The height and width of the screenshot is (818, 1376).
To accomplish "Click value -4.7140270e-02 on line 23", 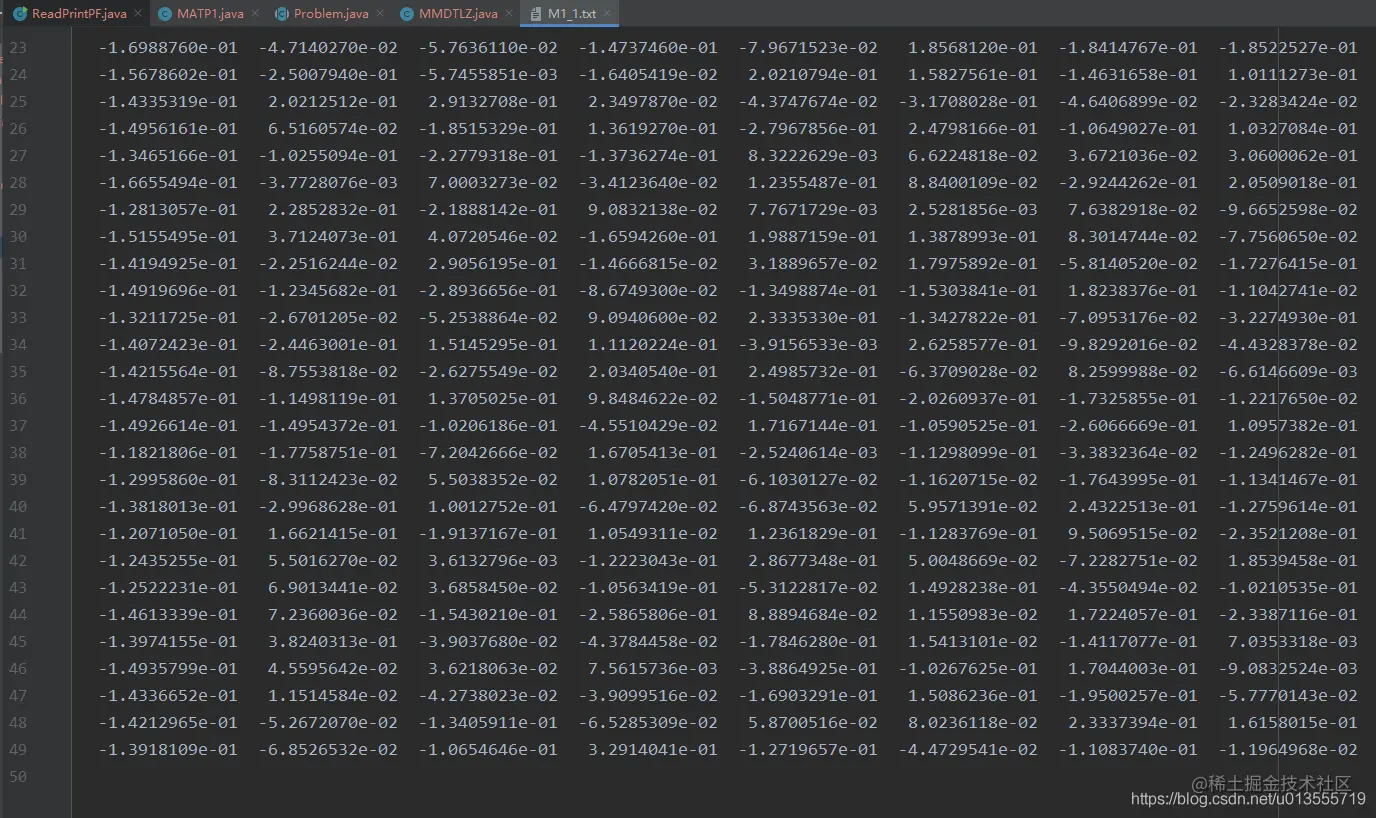I will pyautogui.click(x=328, y=48).
